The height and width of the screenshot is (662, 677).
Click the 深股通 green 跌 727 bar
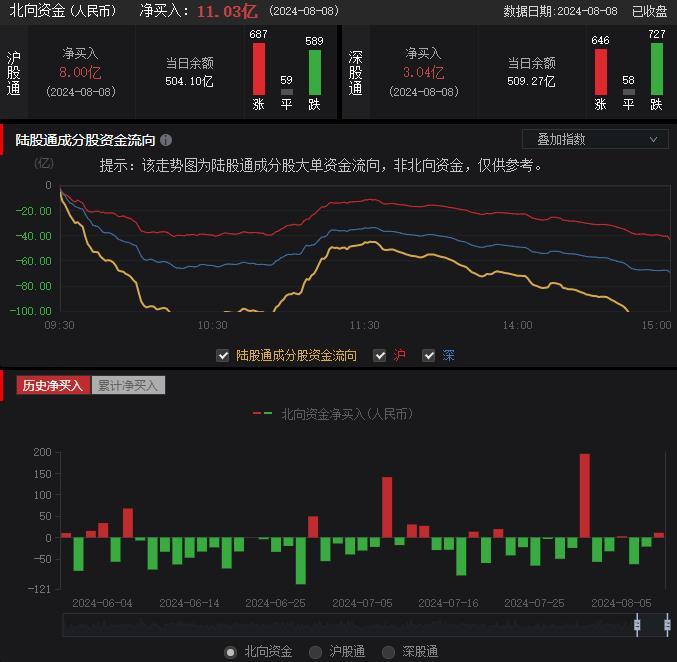657,69
